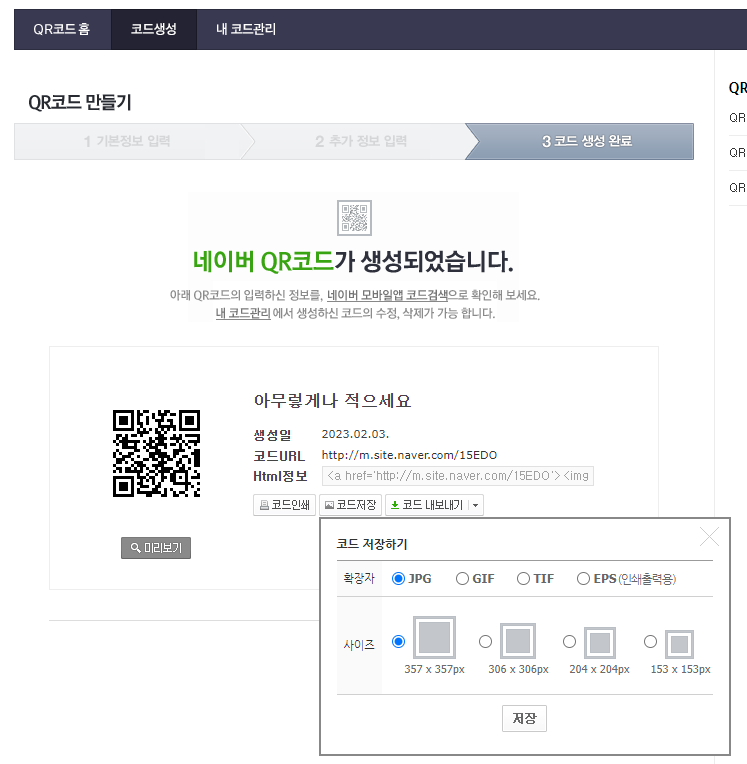Click the QR코드 만들기 heading
The width and height of the screenshot is (747, 764).
80,102
